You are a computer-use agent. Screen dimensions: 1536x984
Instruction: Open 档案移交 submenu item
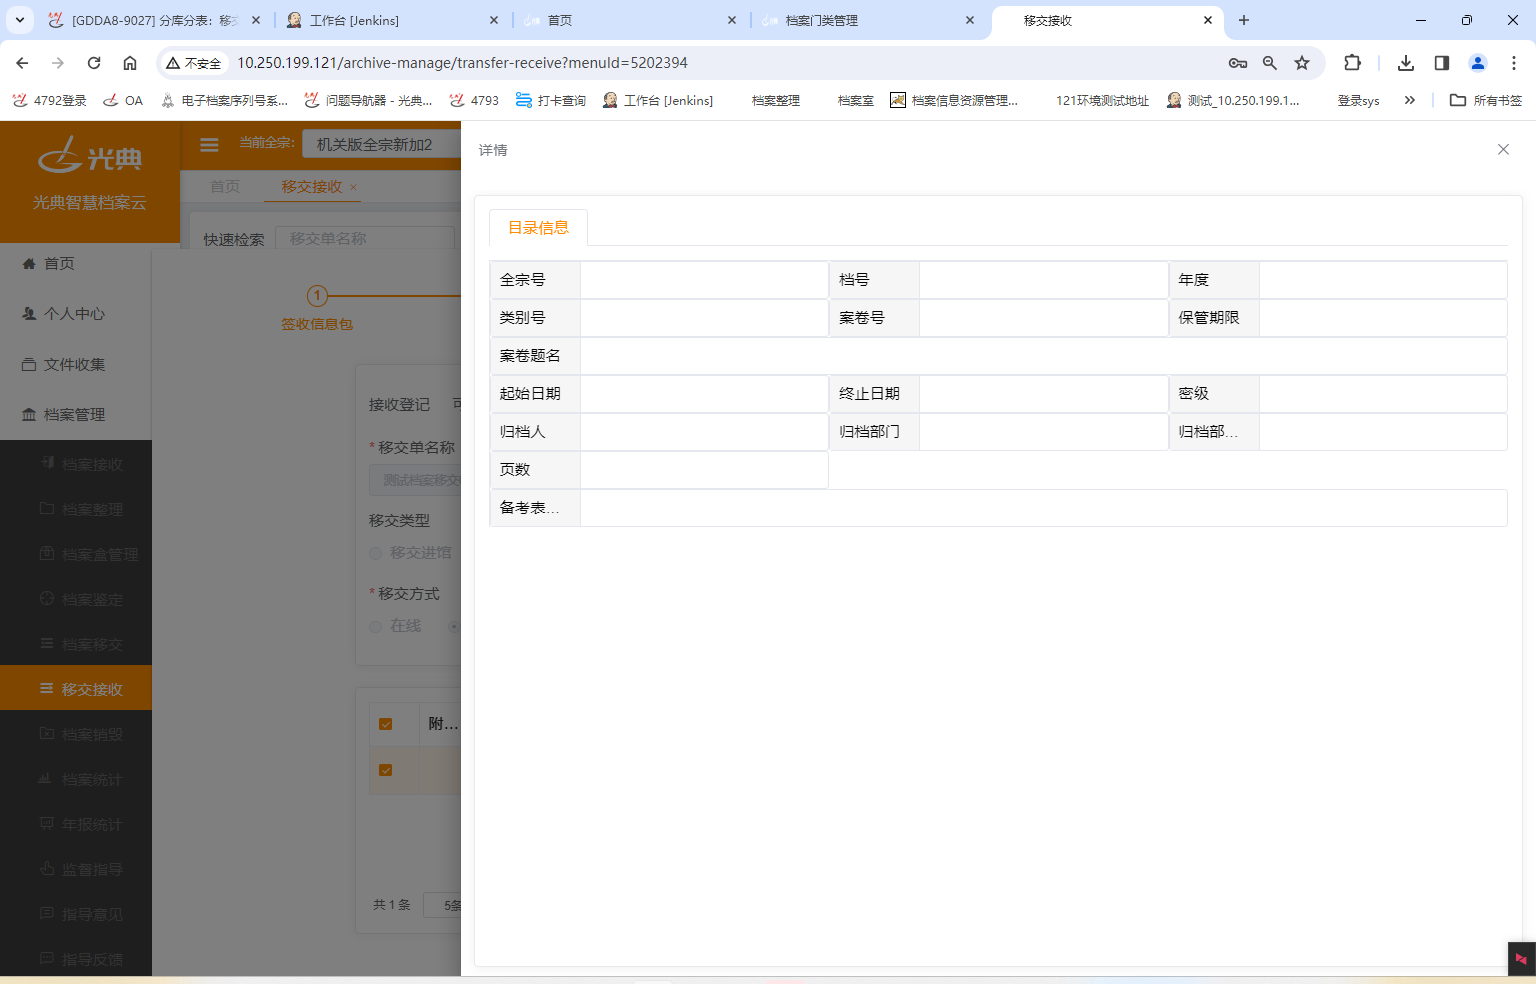point(92,645)
